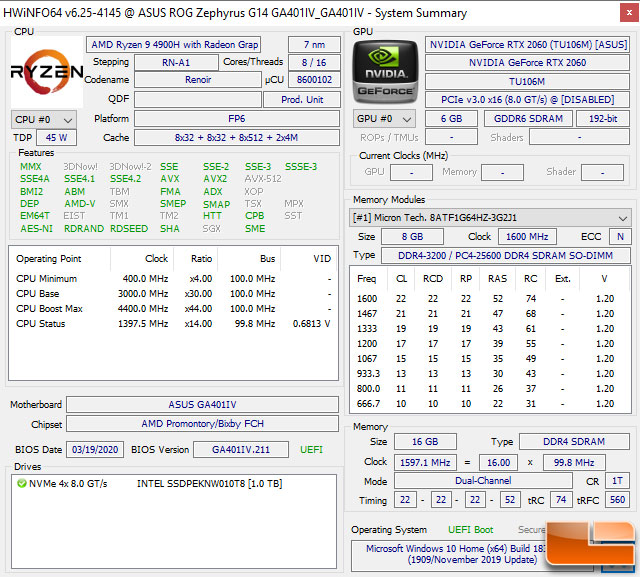This screenshot has height=577, width=640.
Task: Click the FP6 platform field
Action: click(x=237, y=119)
